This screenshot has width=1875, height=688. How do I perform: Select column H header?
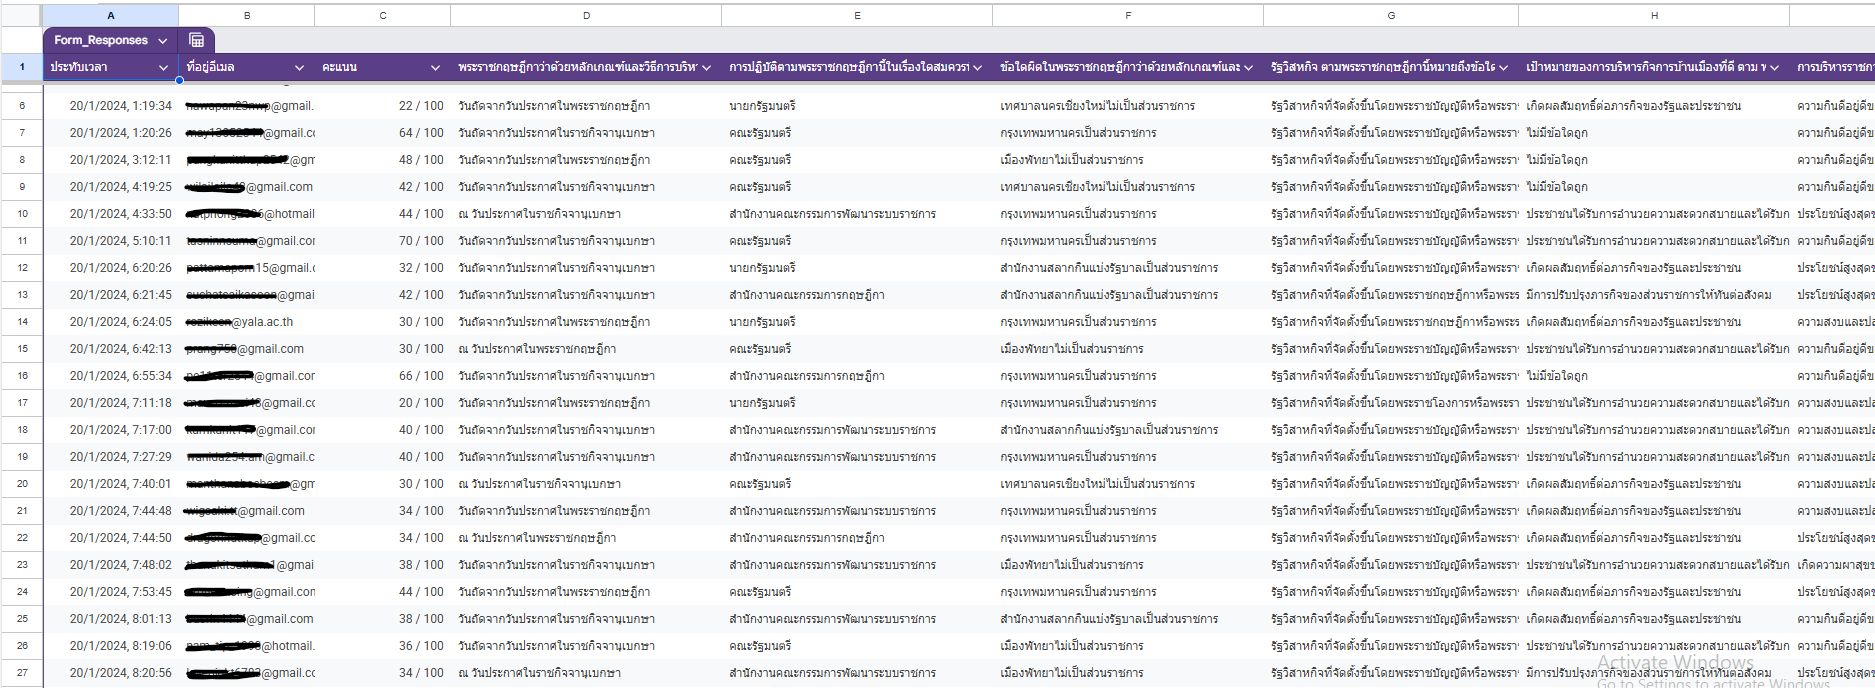tap(1654, 15)
